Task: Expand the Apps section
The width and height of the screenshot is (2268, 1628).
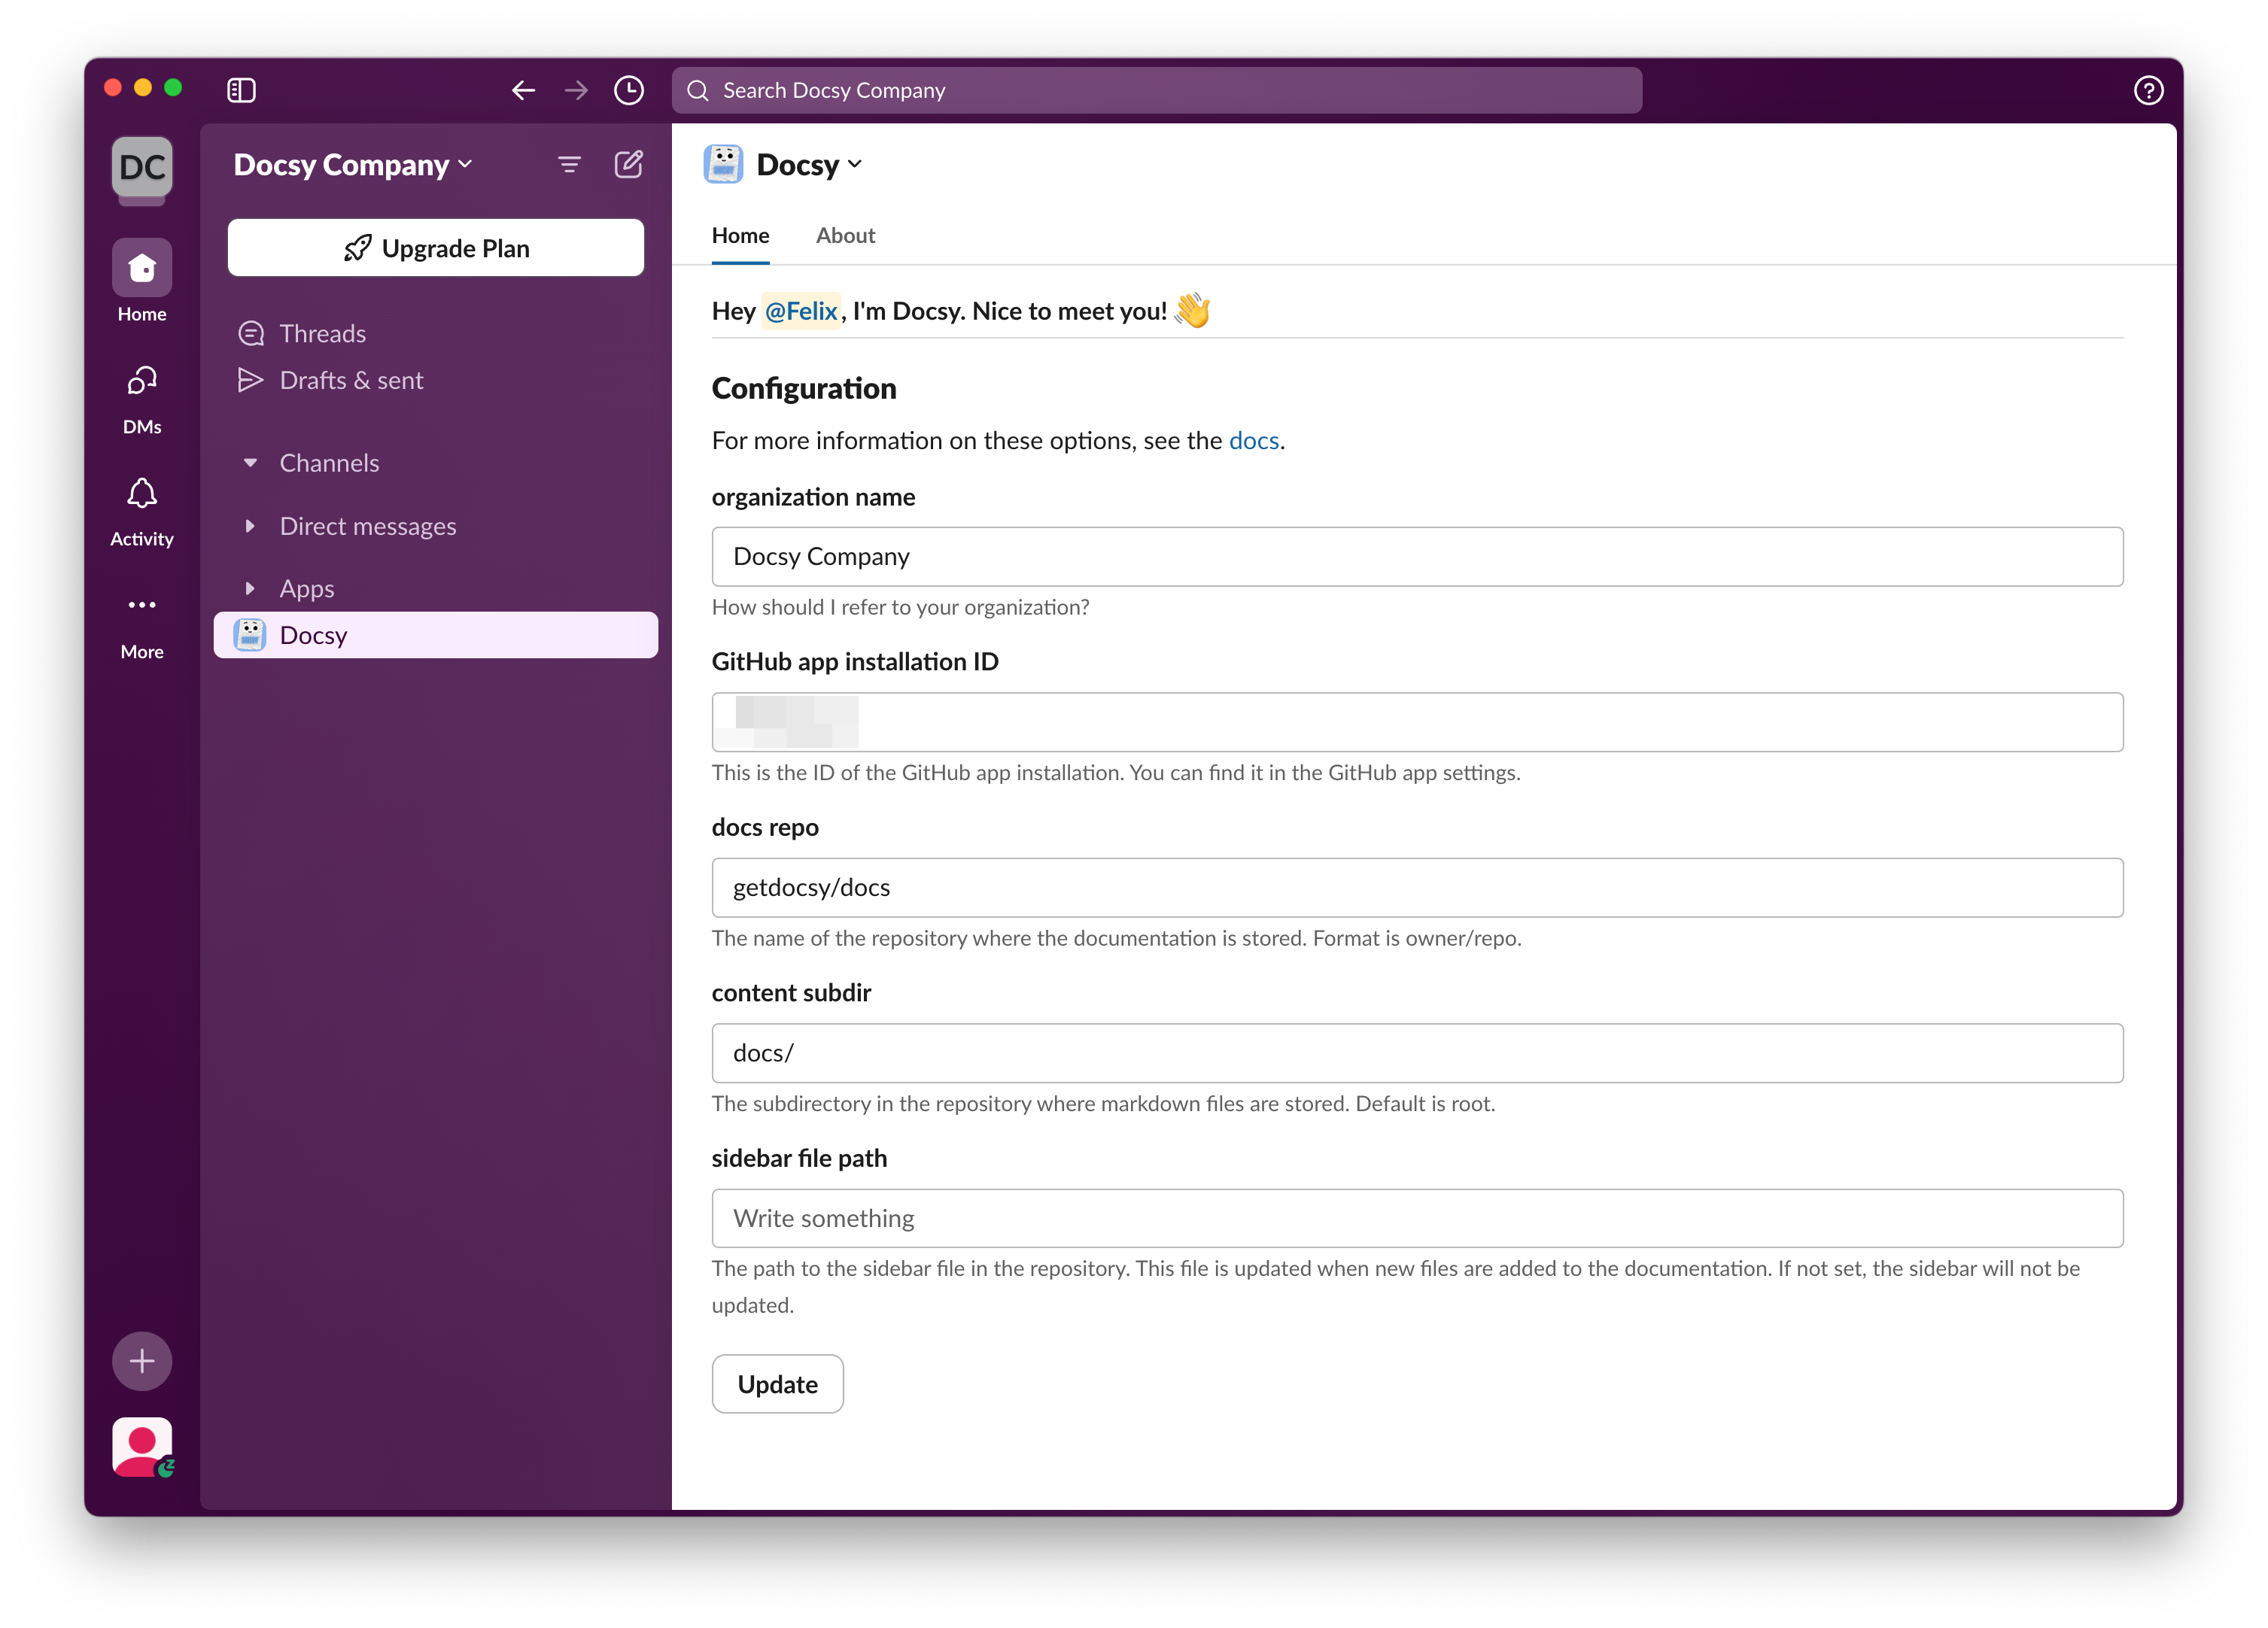Action: [250, 588]
